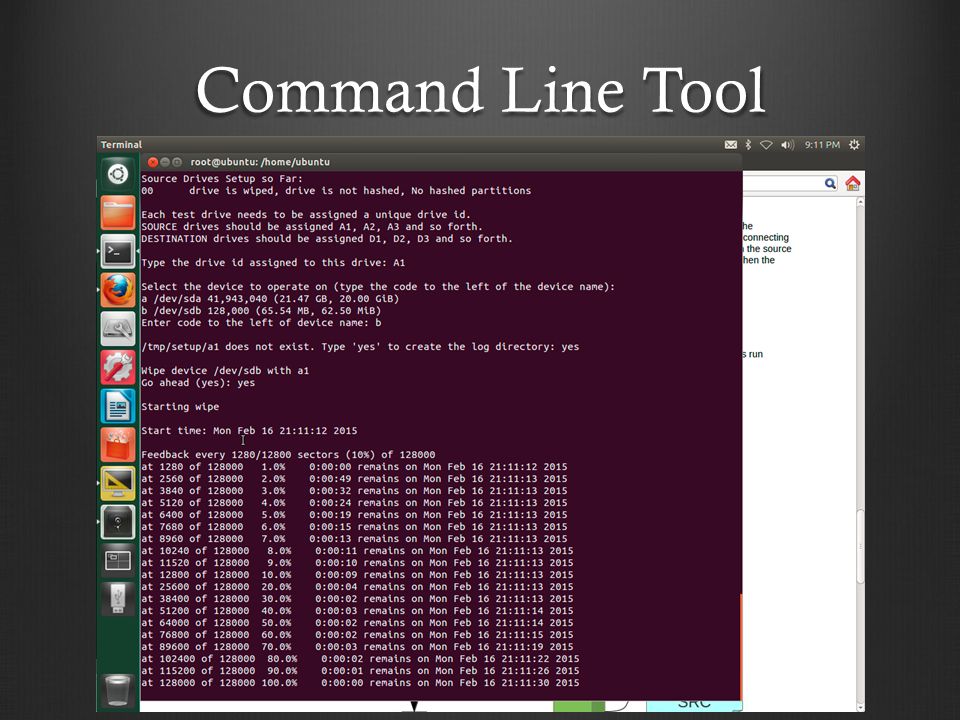The image size is (960, 720).
Task: Maximize the root@ubuntu terminal window
Action: pos(177,162)
